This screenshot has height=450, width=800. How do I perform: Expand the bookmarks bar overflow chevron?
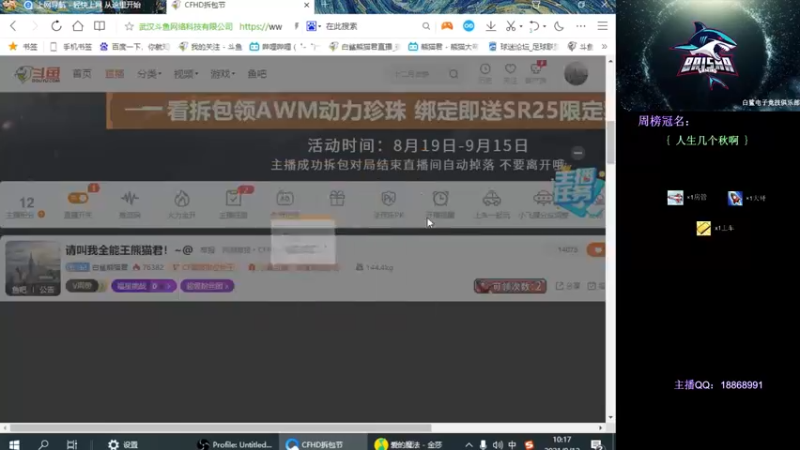point(605,46)
